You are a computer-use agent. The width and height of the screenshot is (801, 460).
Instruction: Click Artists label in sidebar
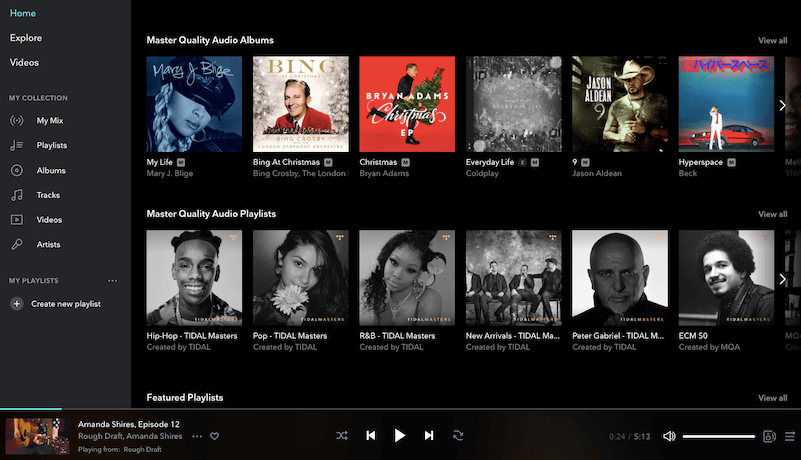49,244
